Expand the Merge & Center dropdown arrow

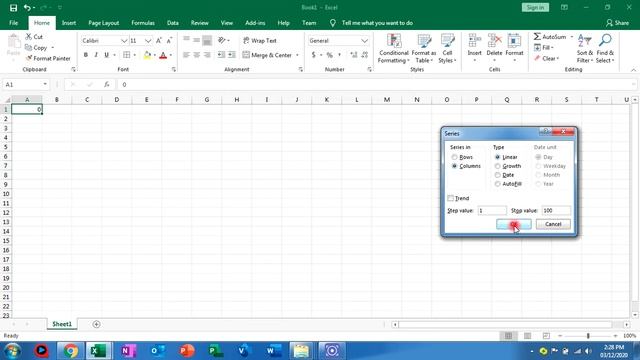tap(298, 55)
